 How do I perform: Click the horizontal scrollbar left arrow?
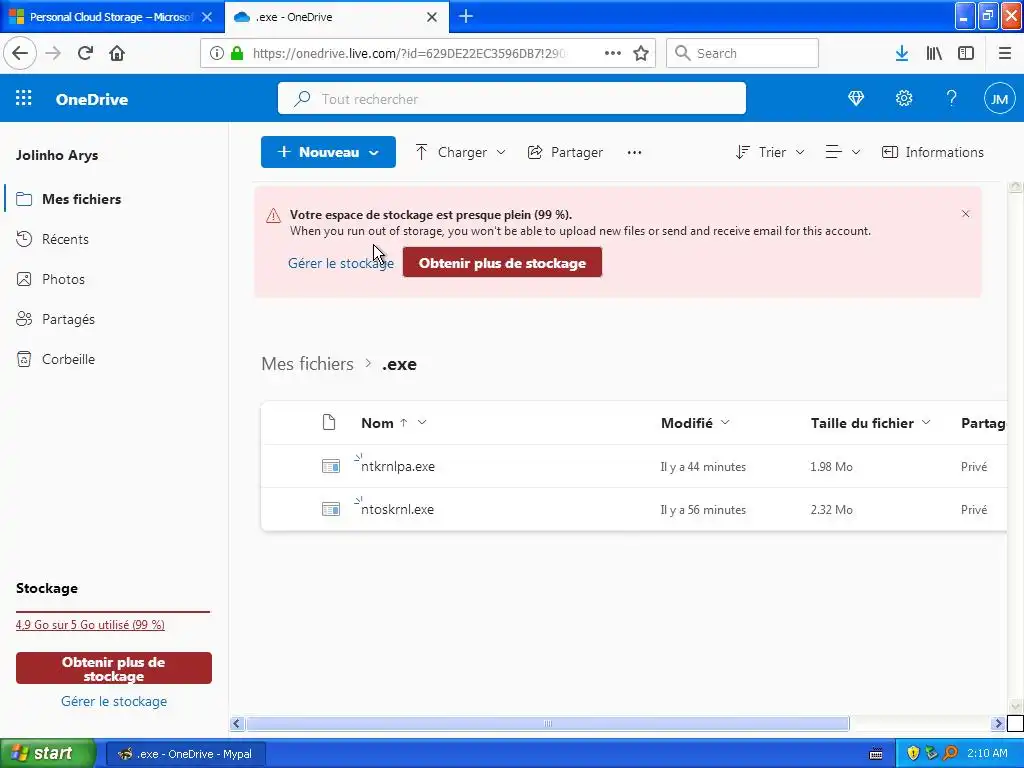point(237,723)
